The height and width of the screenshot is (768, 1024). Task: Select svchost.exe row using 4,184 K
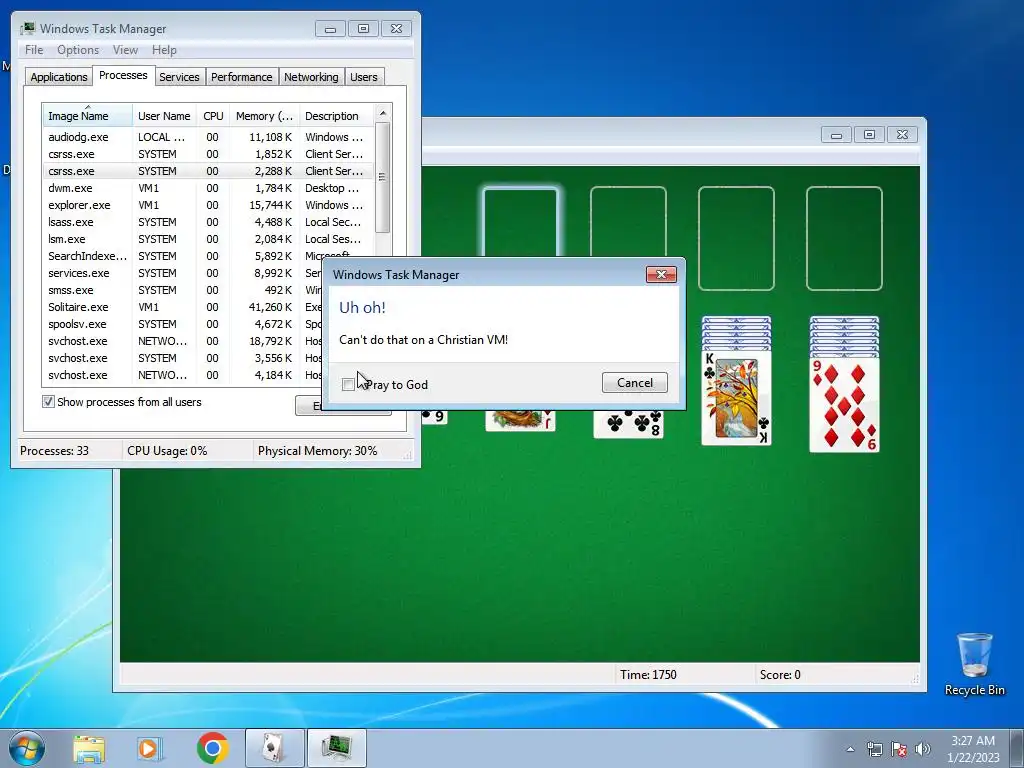183,375
